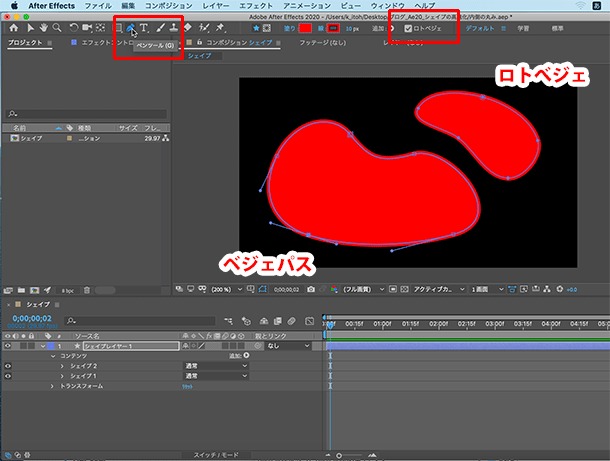Open the エフェクト menu
The image size is (610, 461).
[256, 5]
